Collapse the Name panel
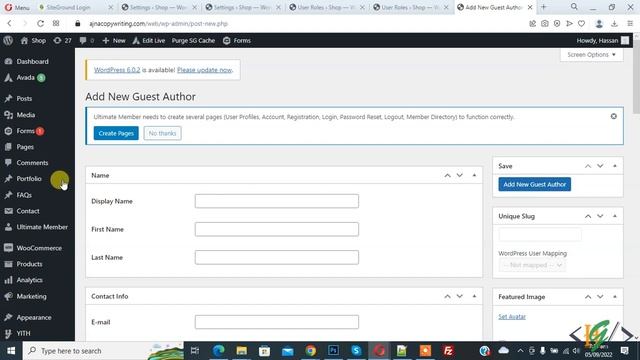Screen dimensions: 640x360 pyautogui.click(x=474, y=175)
